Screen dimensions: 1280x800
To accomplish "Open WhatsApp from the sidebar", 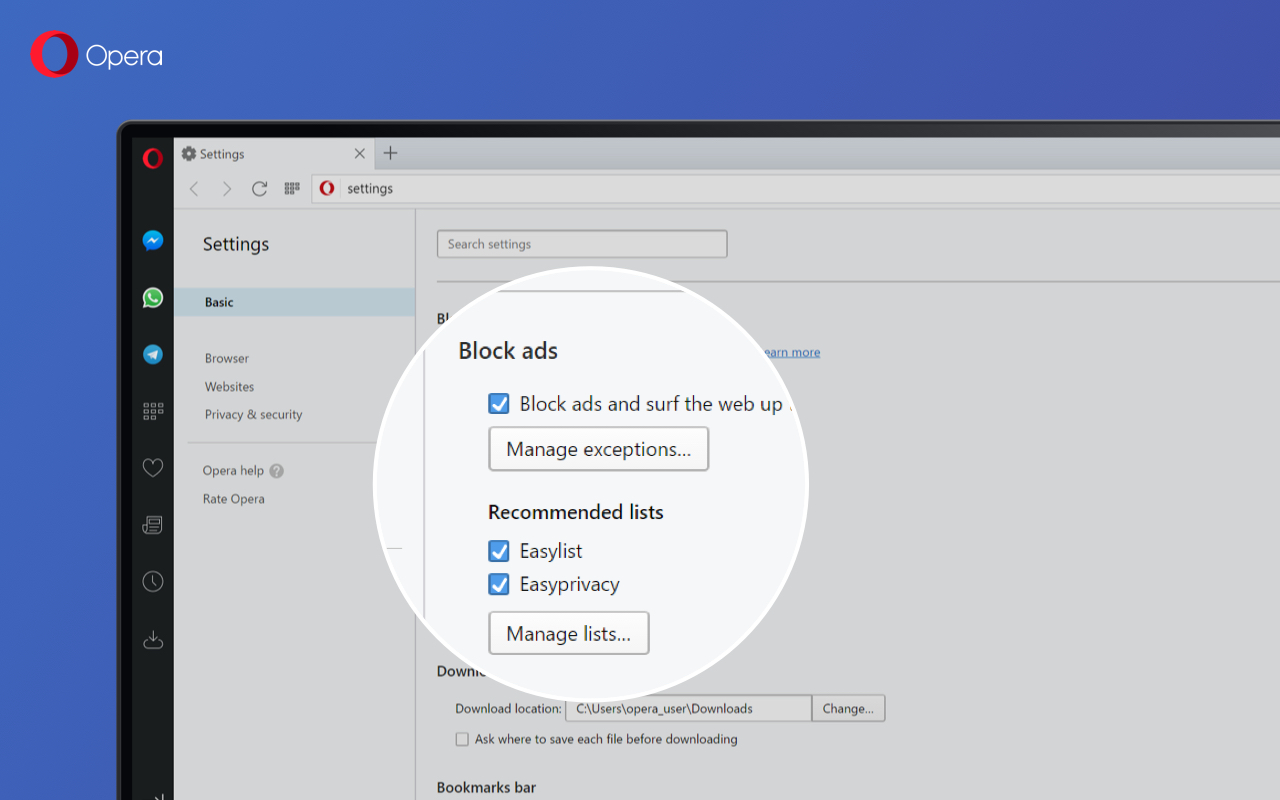I will pos(153,297).
